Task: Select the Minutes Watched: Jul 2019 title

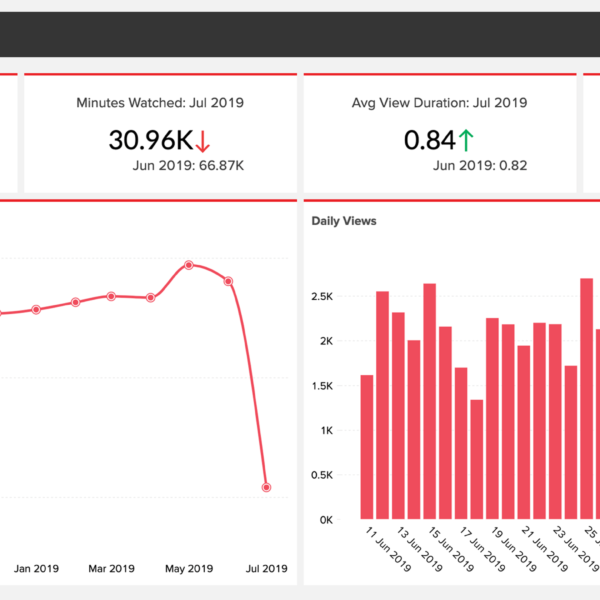Action: coord(160,102)
